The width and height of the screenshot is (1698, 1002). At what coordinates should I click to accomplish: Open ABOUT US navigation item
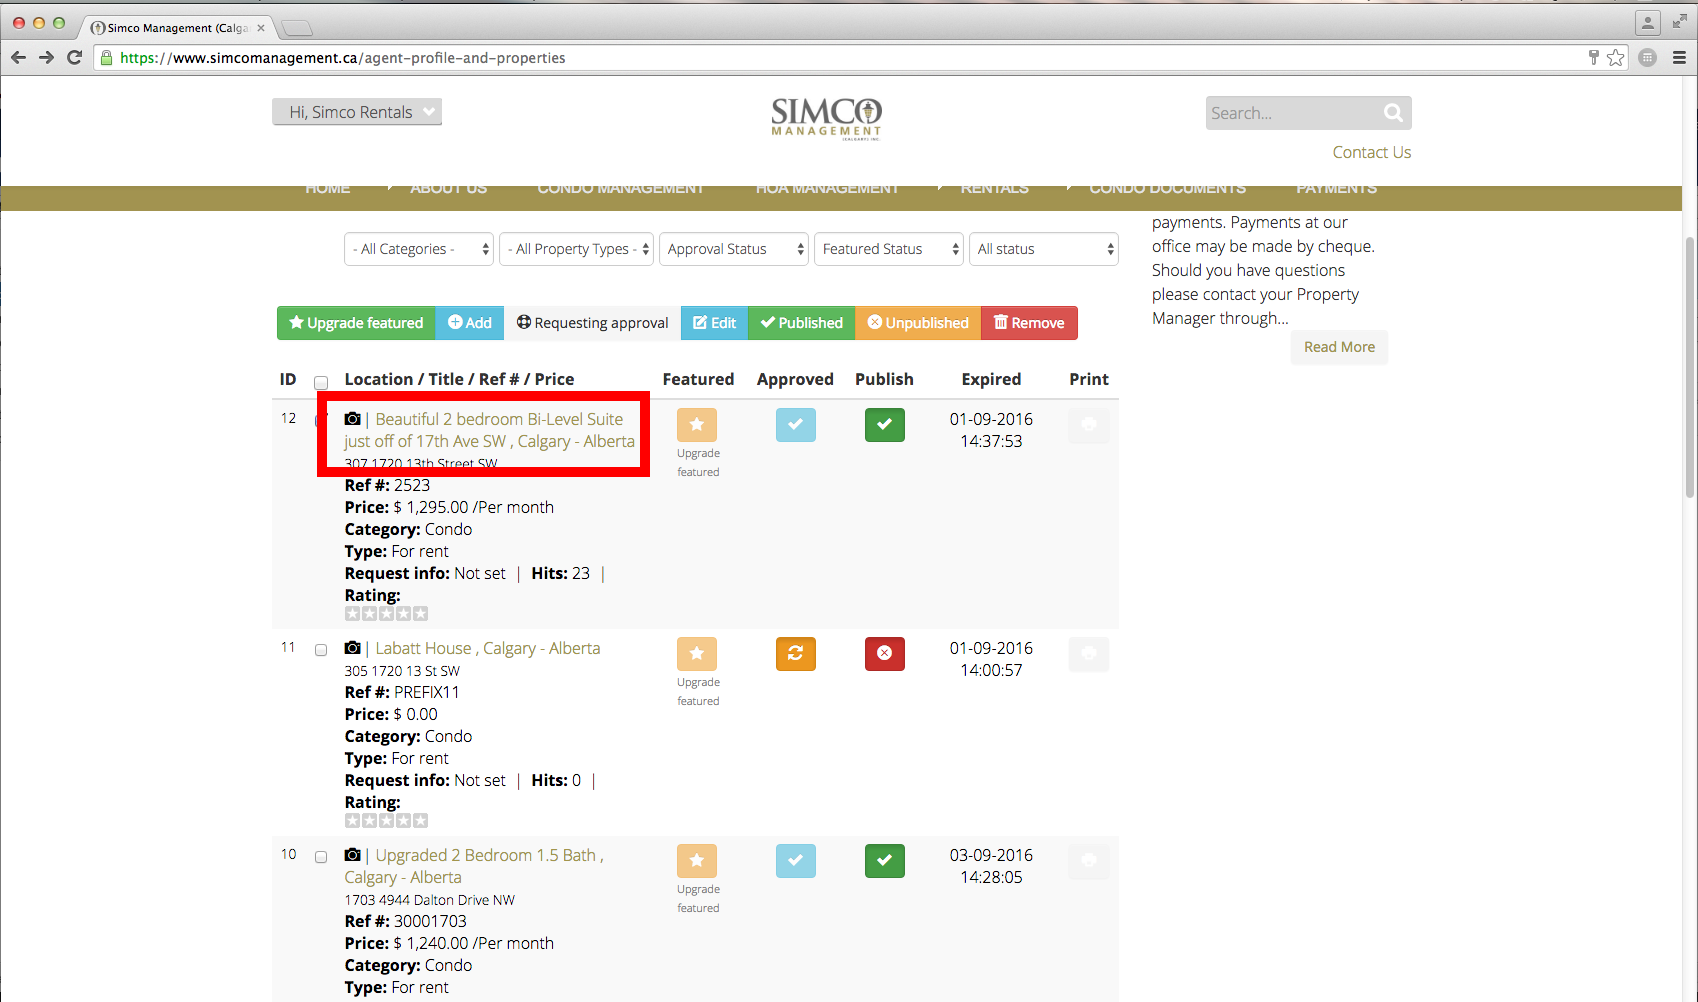[x=449, y=189]
